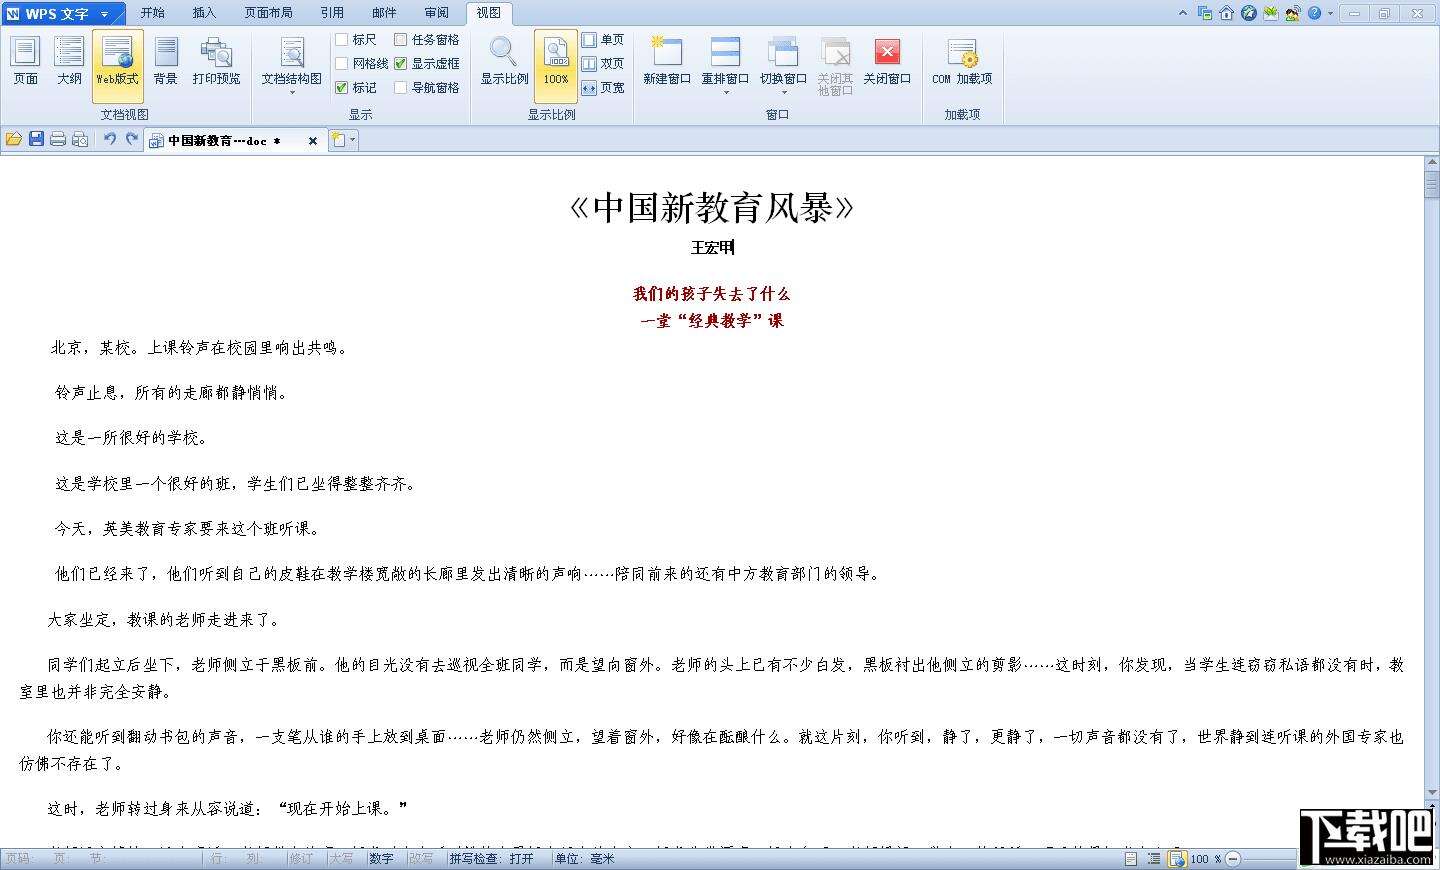The height and width of the screenshot is (870, 1440).
Task: Open COM 加载项 add-ins manager
Action: point(960,63)
